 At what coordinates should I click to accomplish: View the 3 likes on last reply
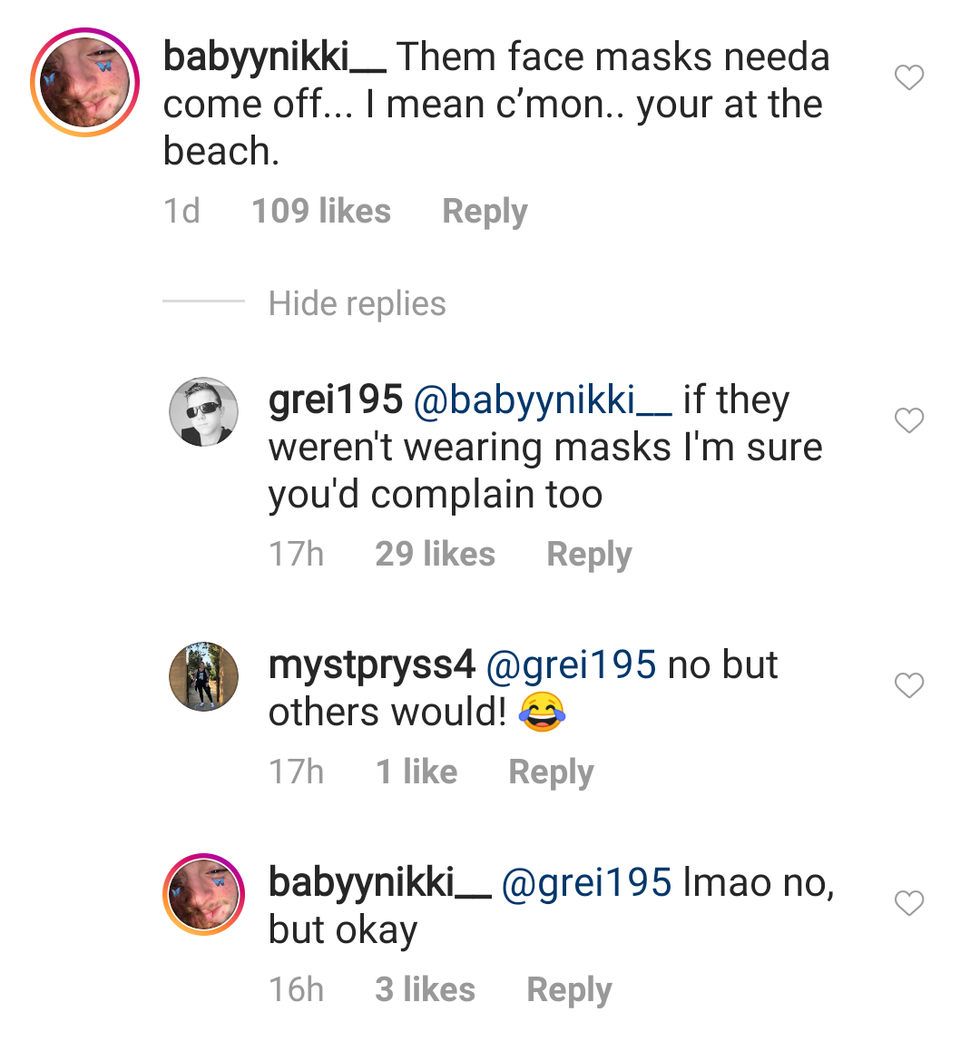425,990
